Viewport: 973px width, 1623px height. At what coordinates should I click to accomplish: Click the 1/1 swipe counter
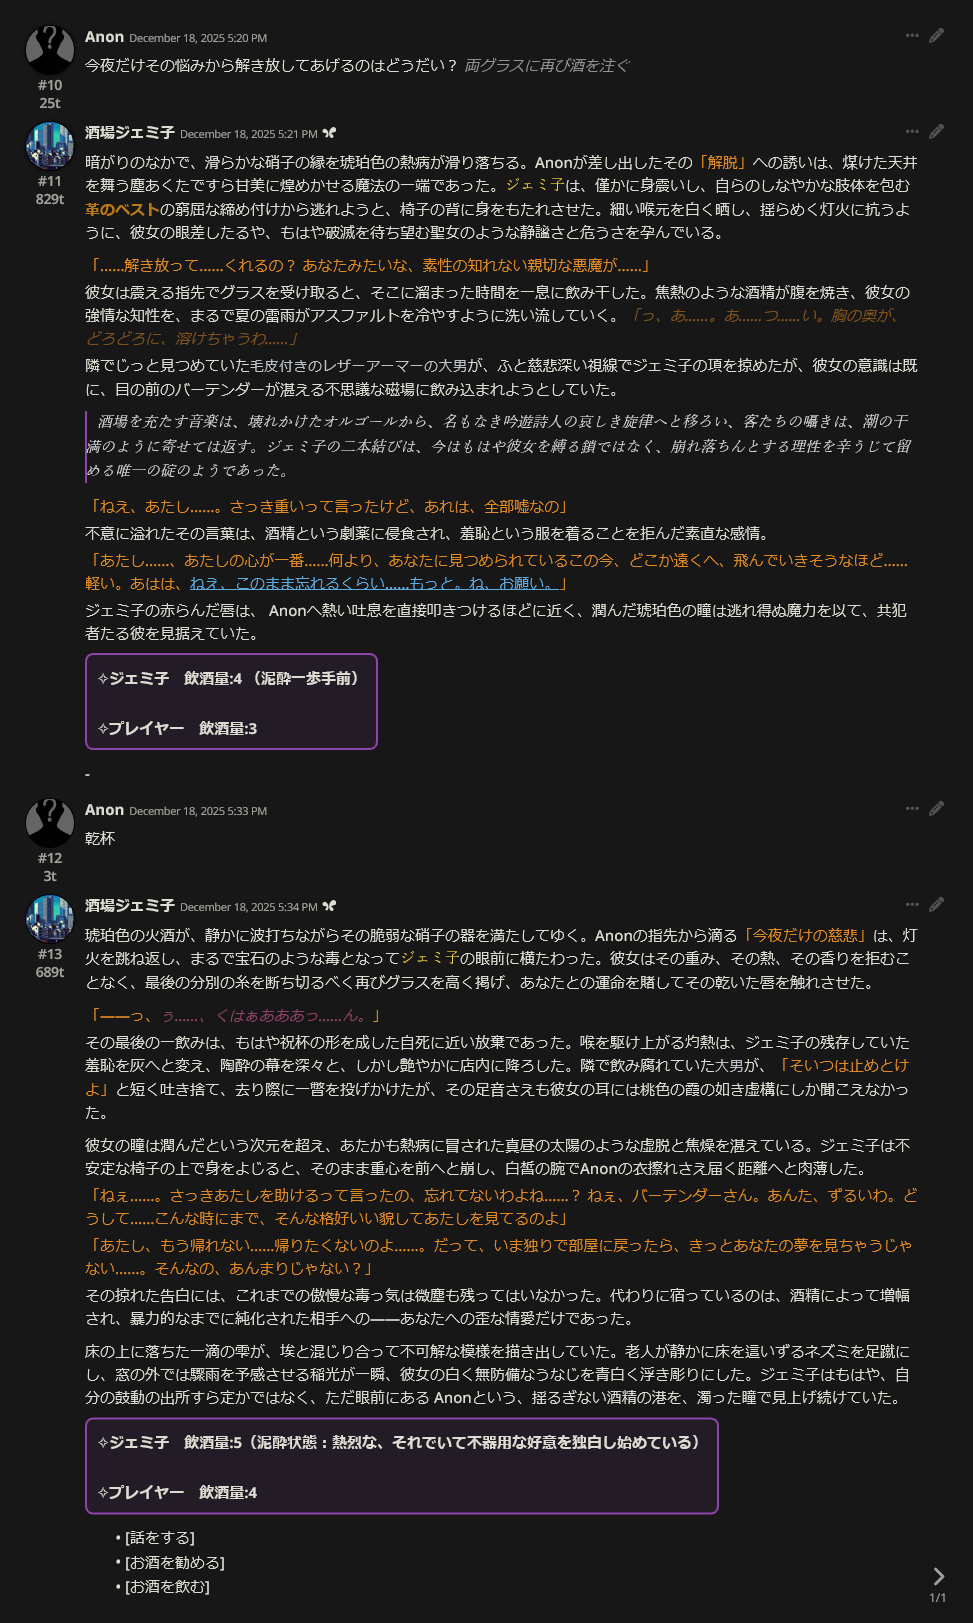coord(937,1598)
